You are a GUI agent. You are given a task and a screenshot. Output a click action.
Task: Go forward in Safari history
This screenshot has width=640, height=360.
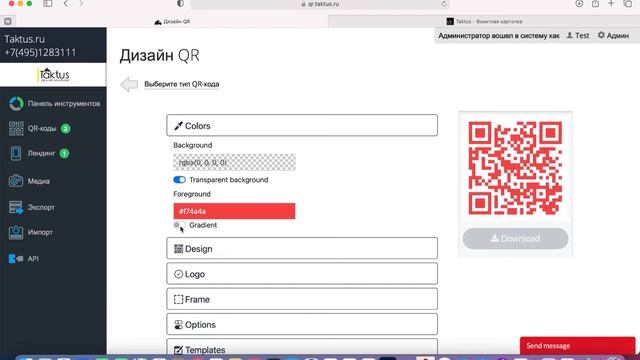81,4
